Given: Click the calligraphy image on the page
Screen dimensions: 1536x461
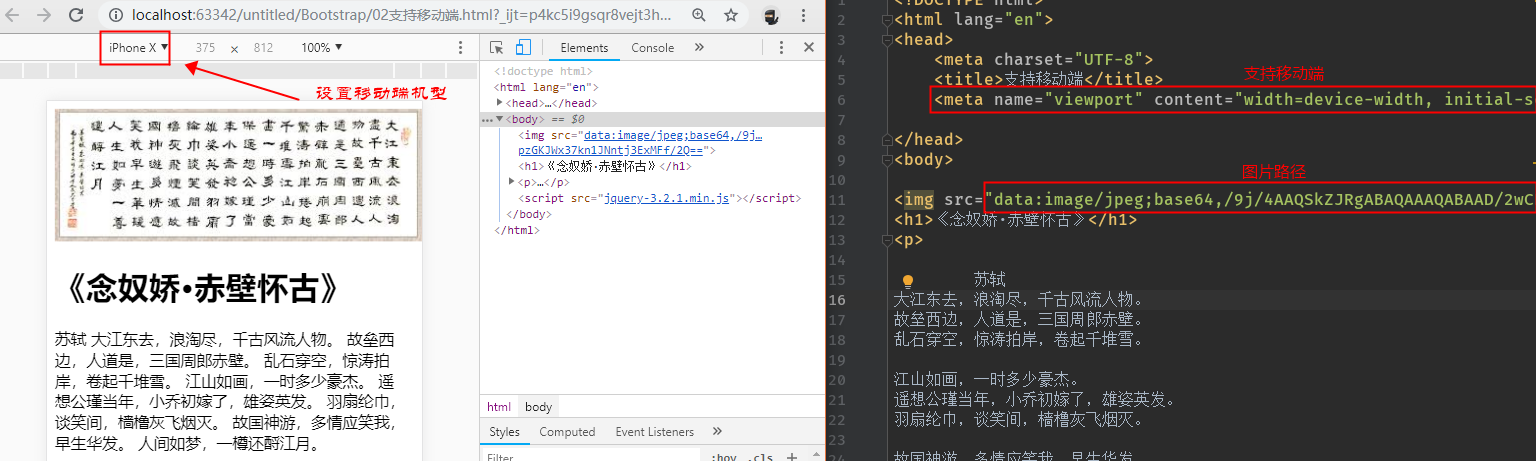Looking at the screenshot, I should click(238, 175).
